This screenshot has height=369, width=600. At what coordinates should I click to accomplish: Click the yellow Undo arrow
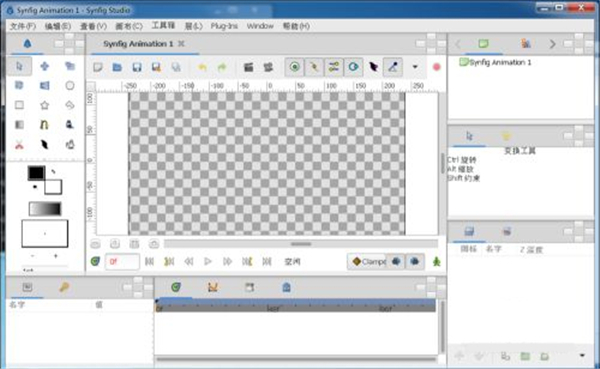202,67
